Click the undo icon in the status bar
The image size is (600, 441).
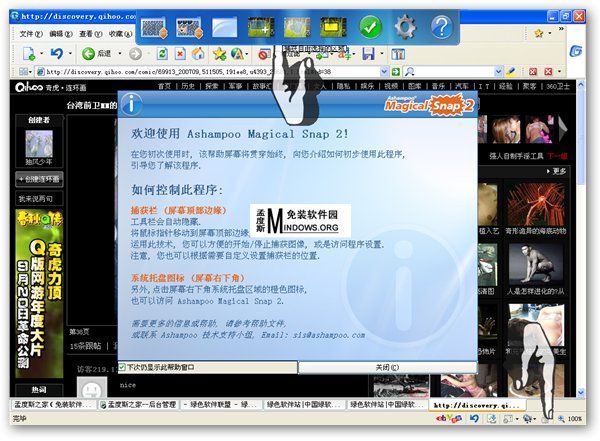coord(474,418)
